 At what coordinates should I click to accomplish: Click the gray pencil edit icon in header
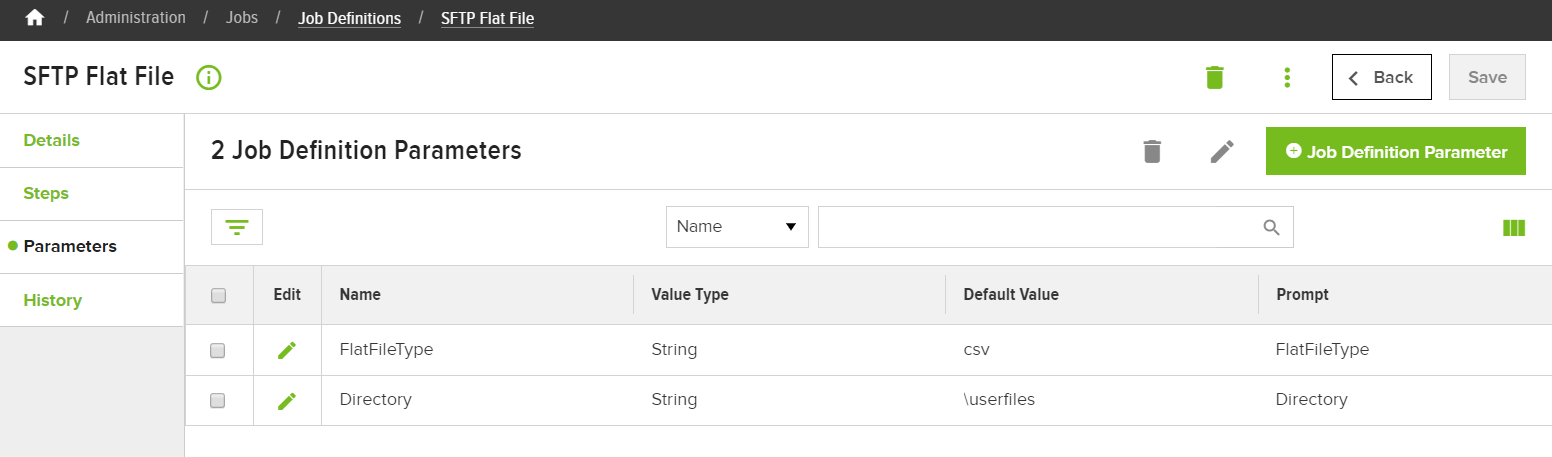[1222, 151]
